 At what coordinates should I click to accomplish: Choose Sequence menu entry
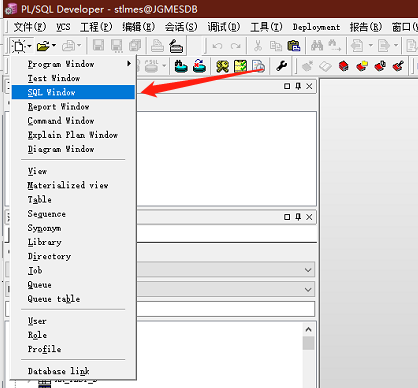click(73, 214)
